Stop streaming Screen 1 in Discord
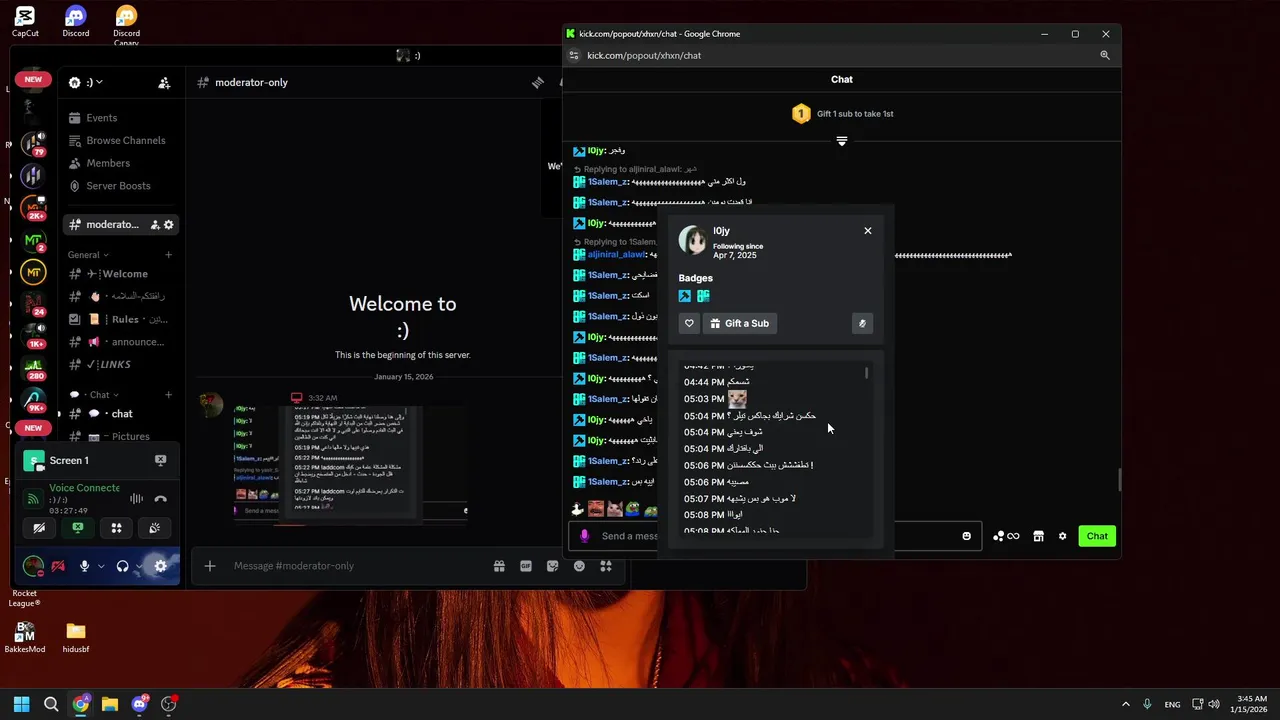This screenshot has width=1280, height=720. click(x=160, y=460)
